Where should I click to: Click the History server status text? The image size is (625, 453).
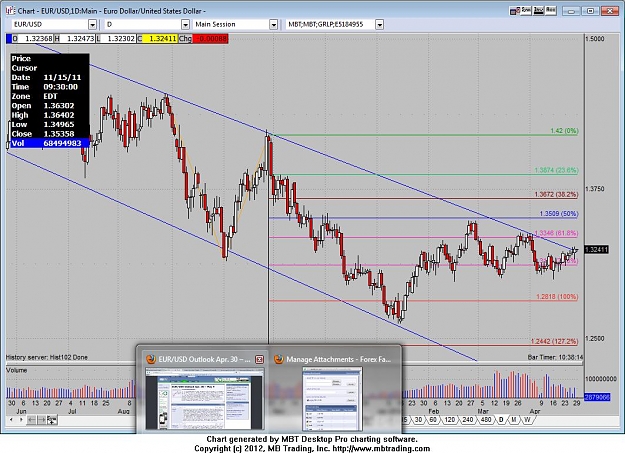[47, 357]
